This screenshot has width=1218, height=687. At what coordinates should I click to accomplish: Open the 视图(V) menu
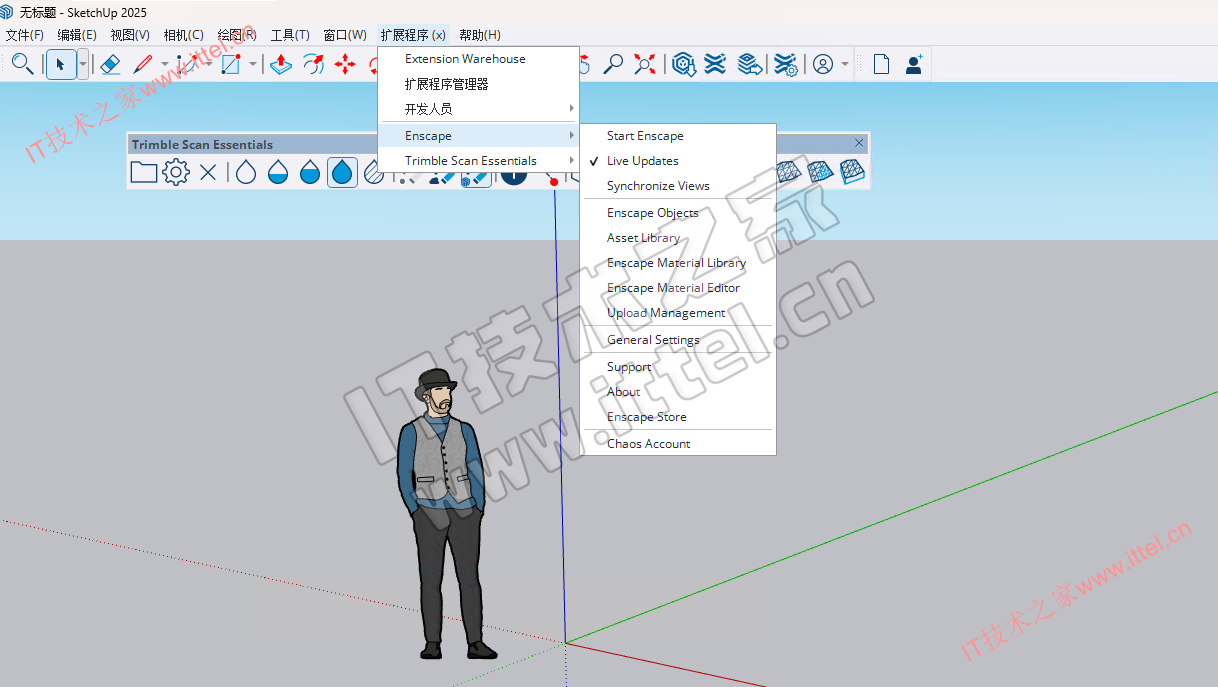click(130, 35)
